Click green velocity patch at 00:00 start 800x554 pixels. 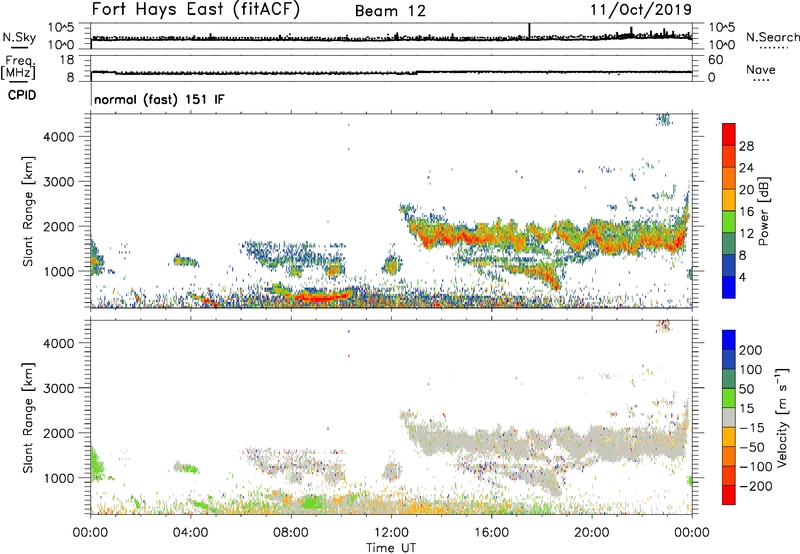[x=96, y=464]
